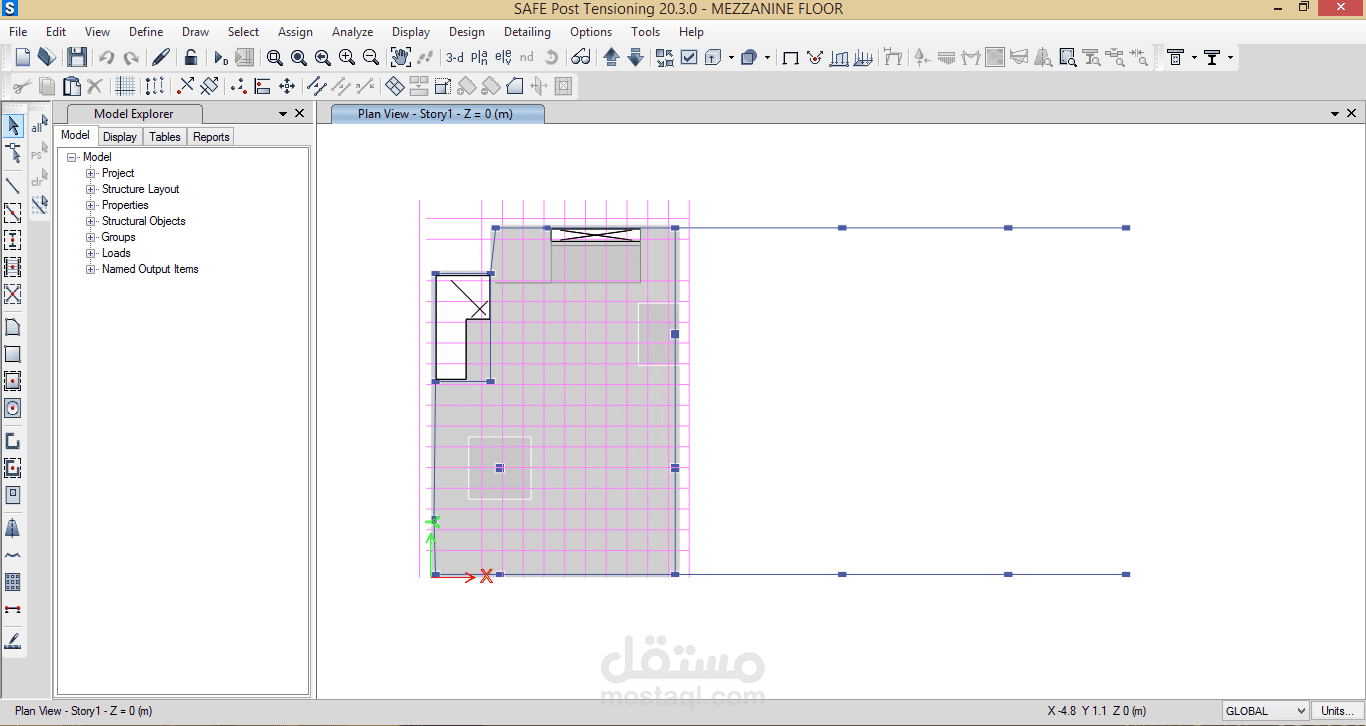The image size is (1366, 726).
Task: Click the Zoom Out minus magnifier
Action: pos(371,57)
